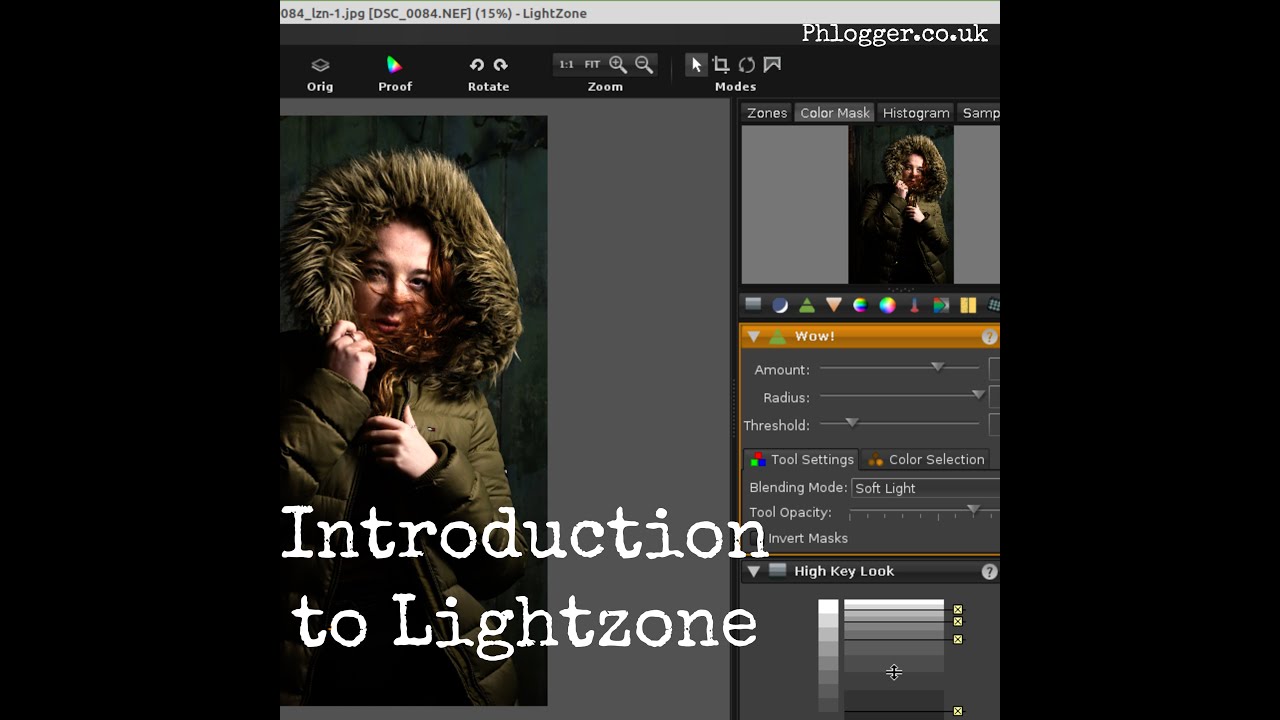Image resolution: width=1280 pixels, height=720 pixels.
Task: Remove the bottom zone lock marker
Action: pos(958,711)
